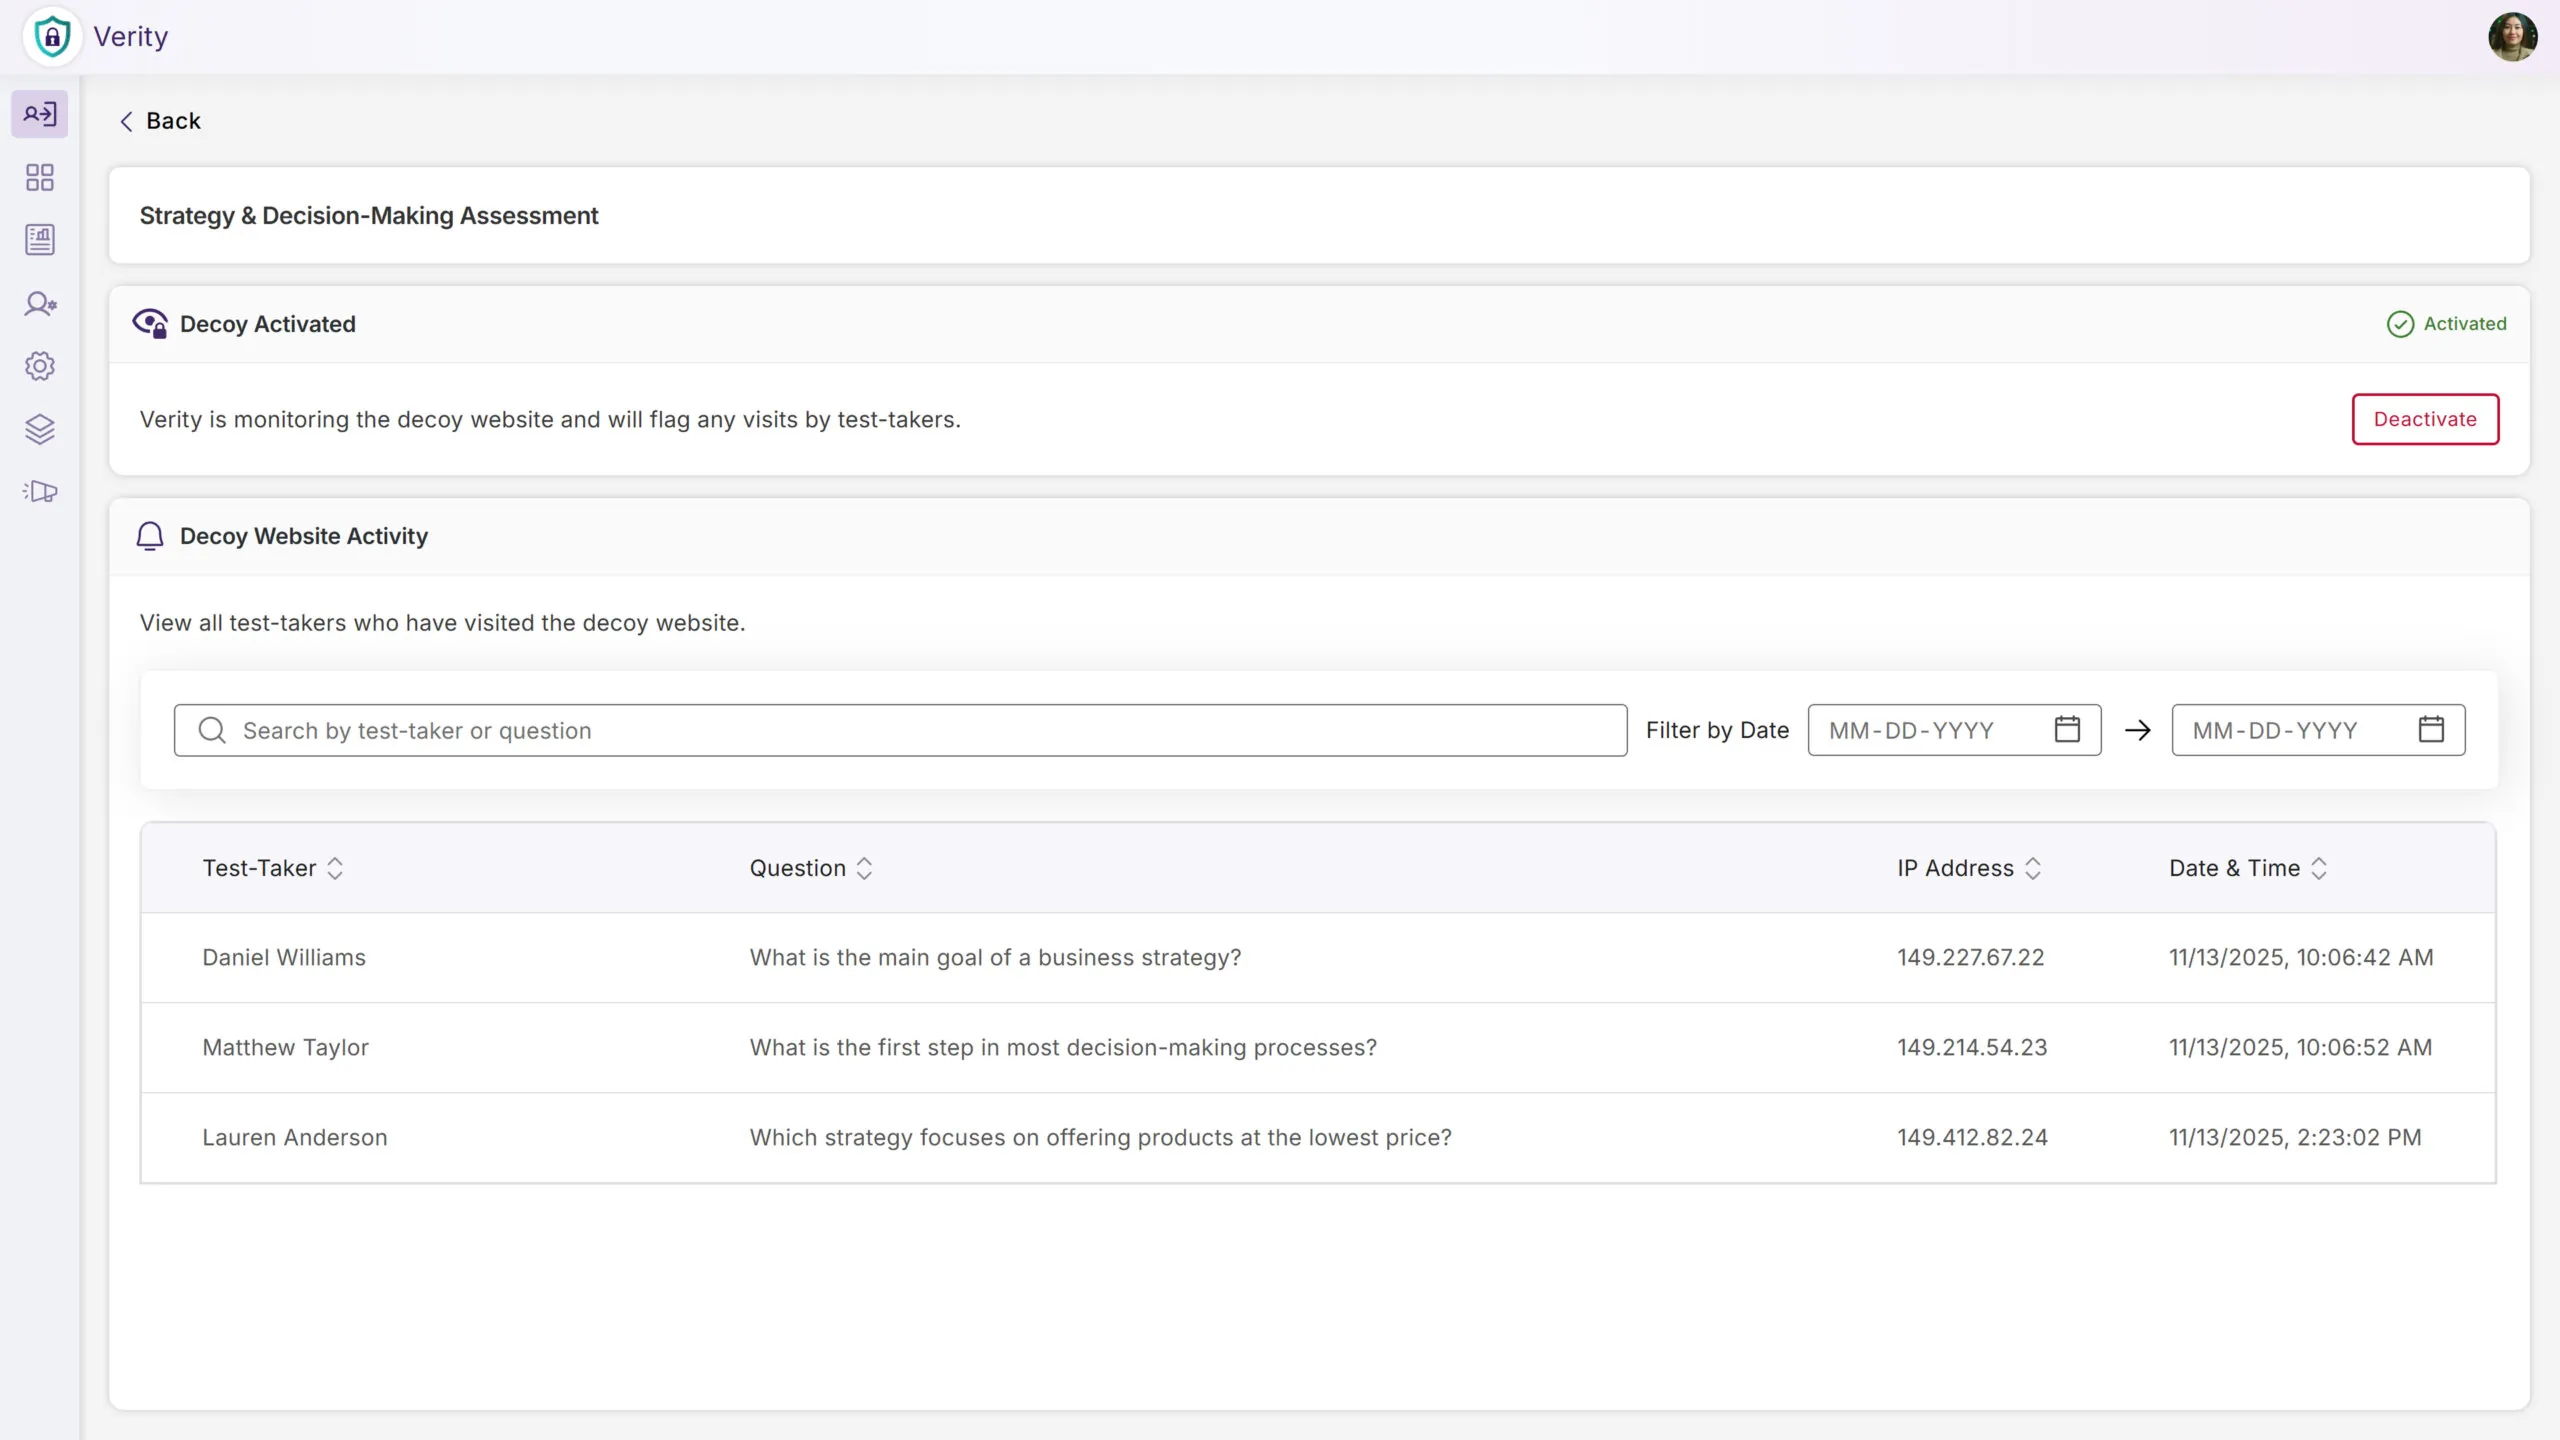Screen dimensions: 2560x1440
Task: Select the test-taker login sidebar icon
Action: coord(40,114)
